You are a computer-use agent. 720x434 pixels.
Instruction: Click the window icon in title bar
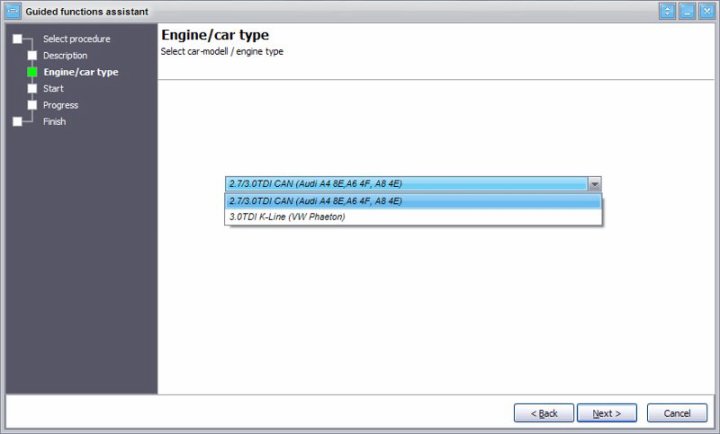click(x=13, y=11)
